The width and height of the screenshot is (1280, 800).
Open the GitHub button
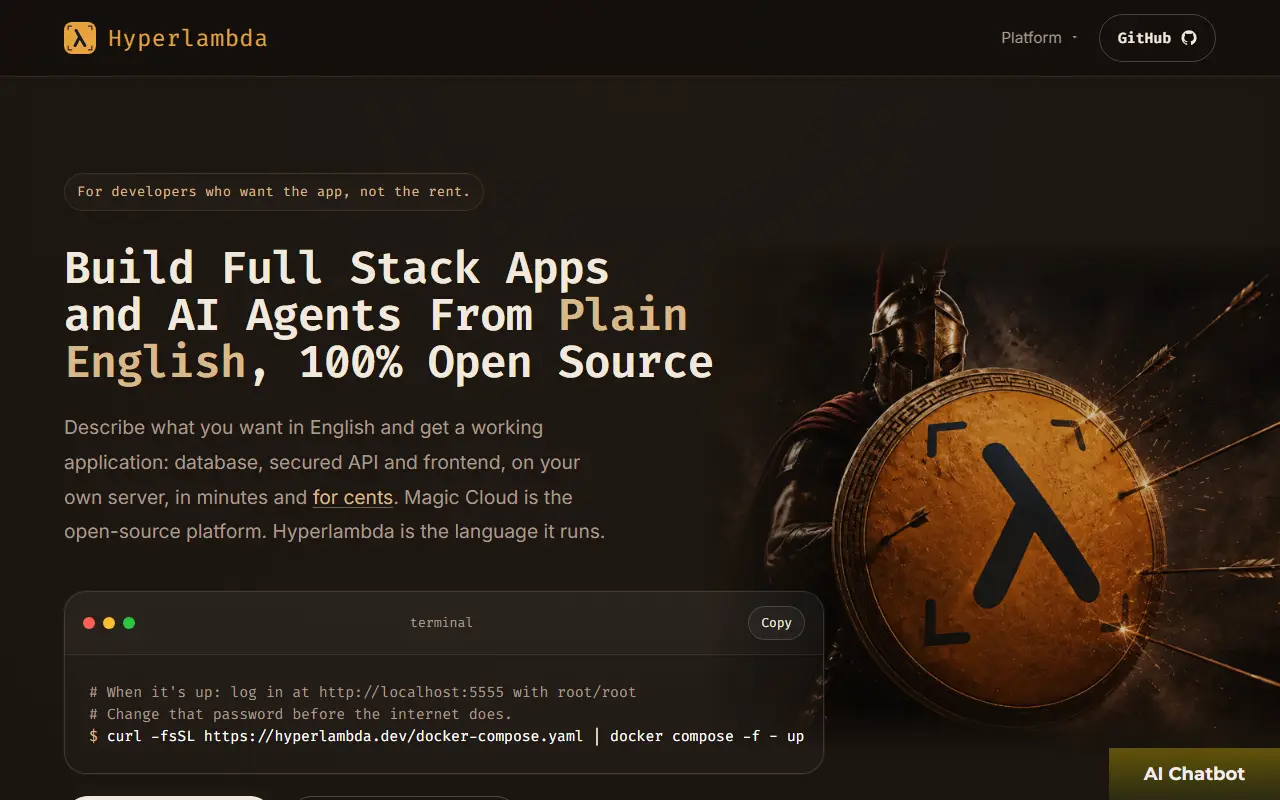coord(1157,38)
